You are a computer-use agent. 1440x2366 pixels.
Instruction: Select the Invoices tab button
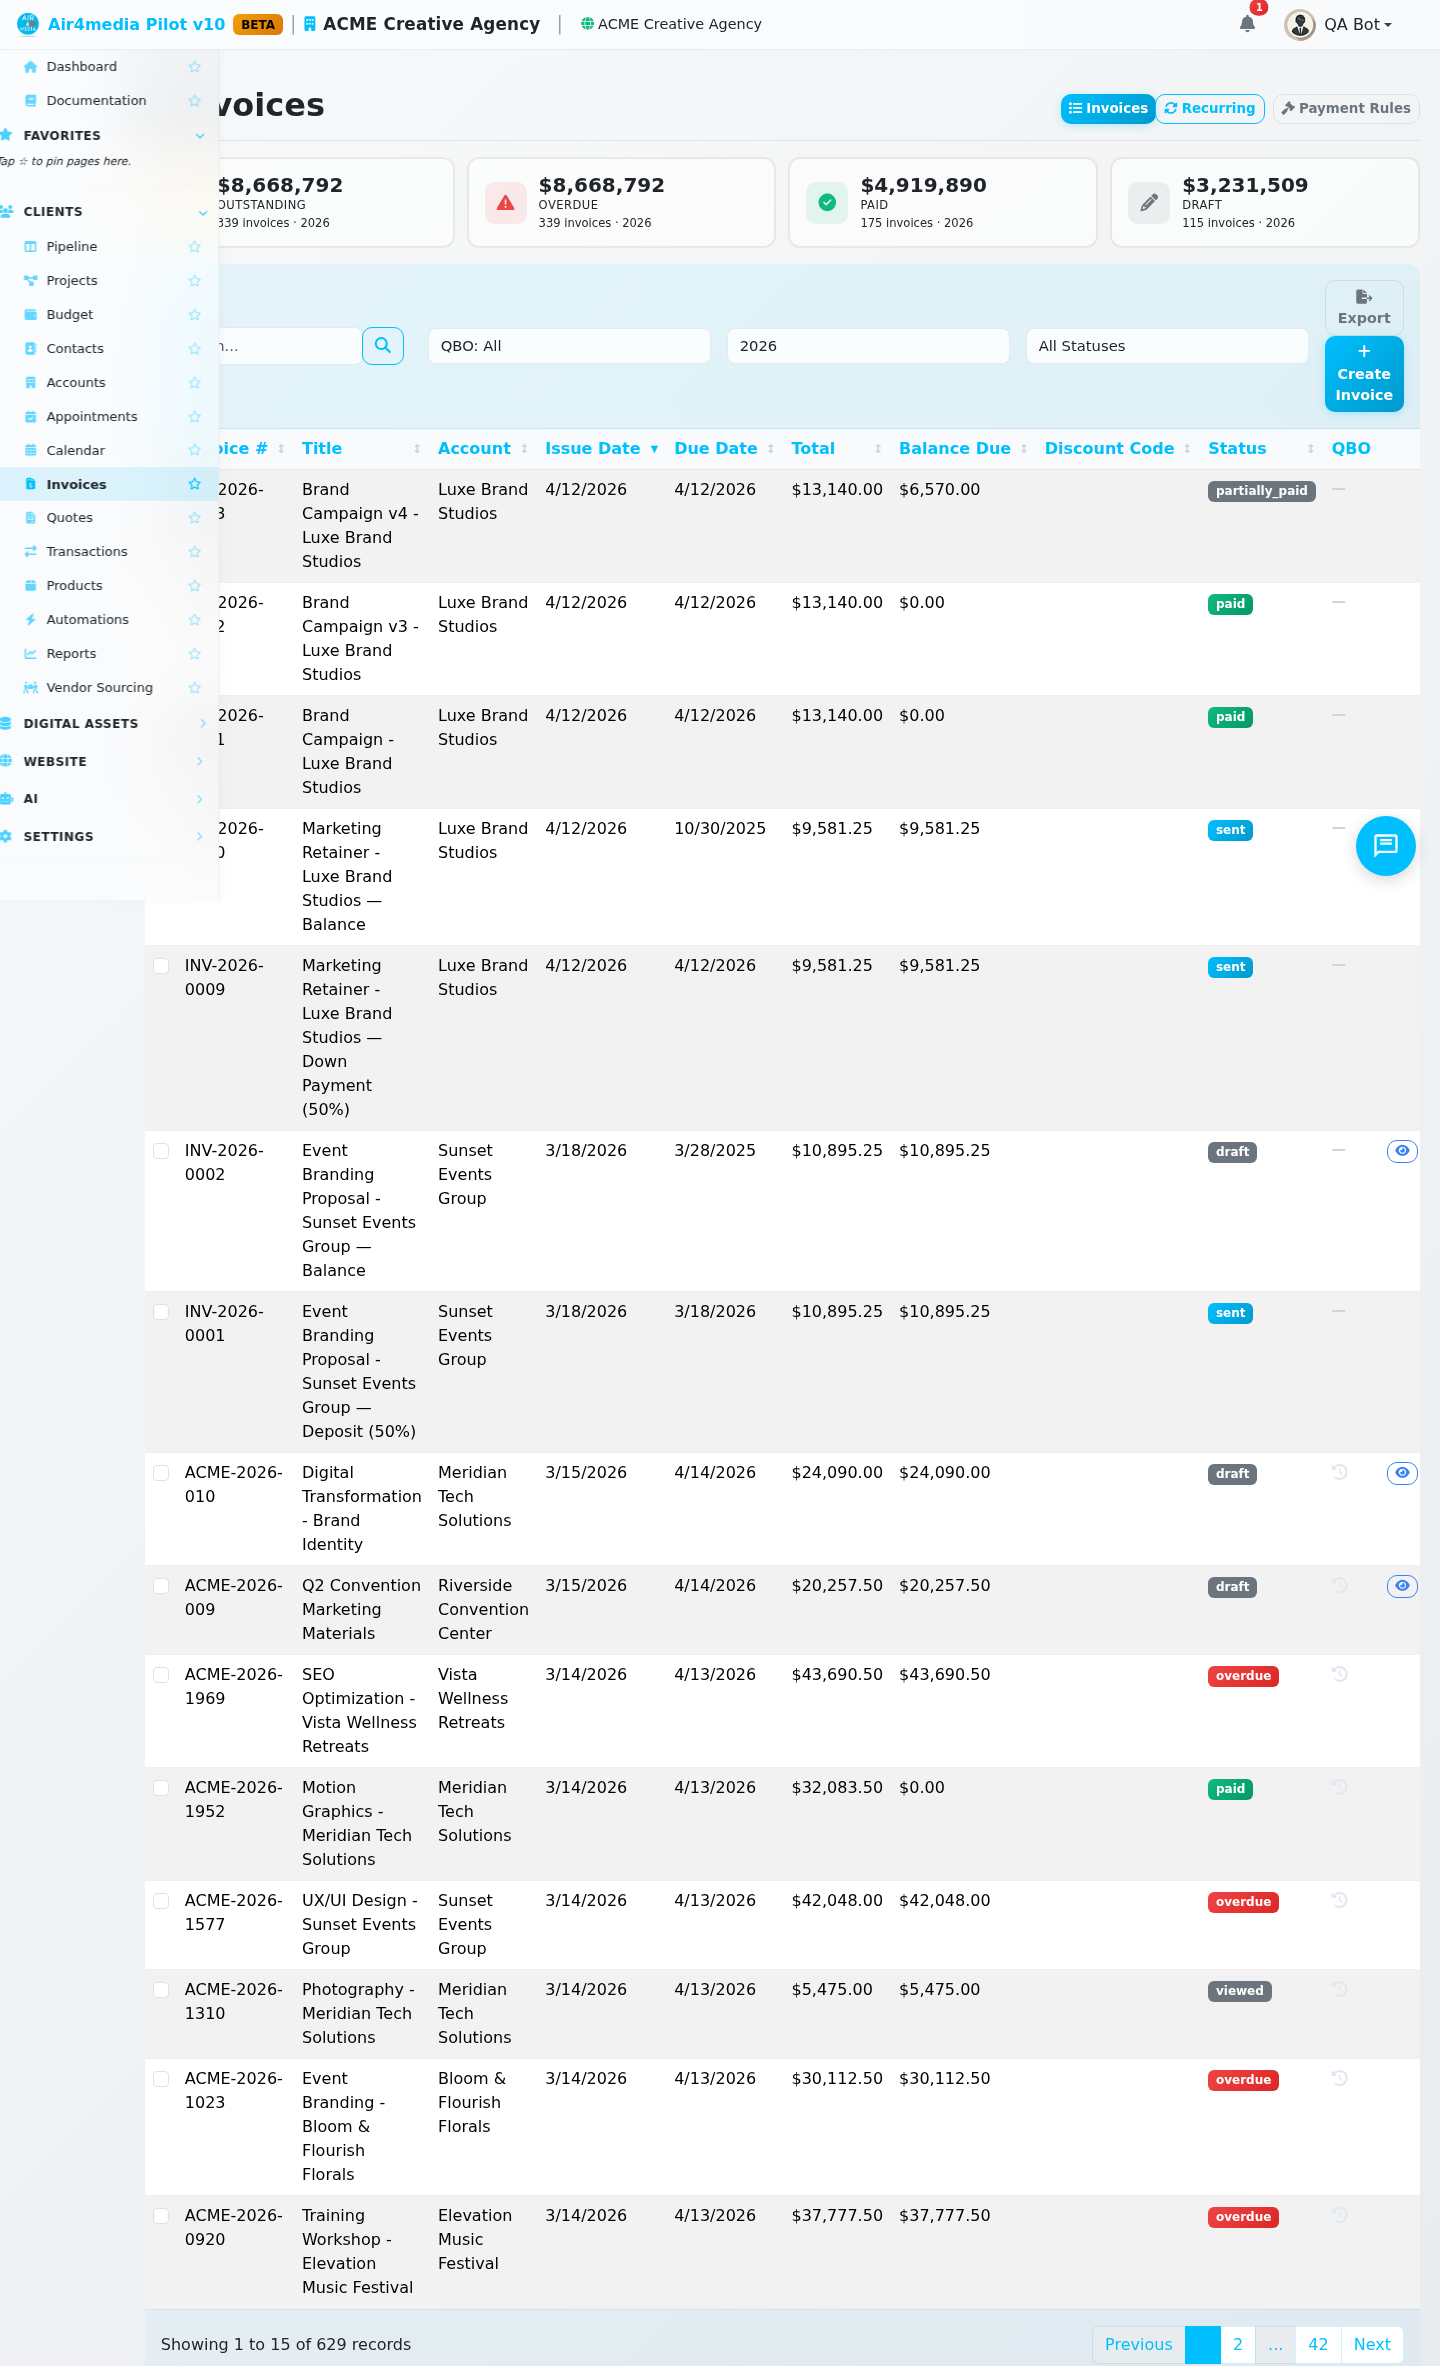1108,108
